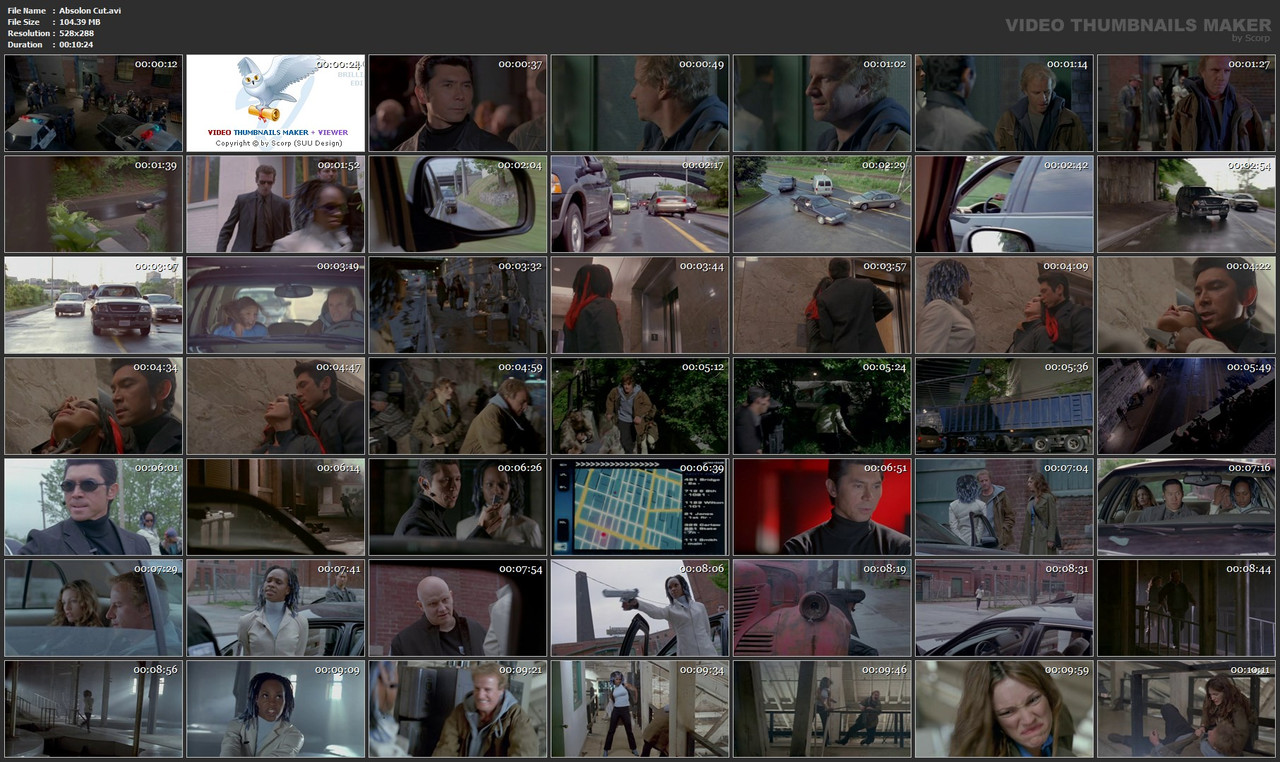Viewport: 1280px width, 762px height.
Task: Open the frame at 00:00:49
Action: tap(640, 103)
